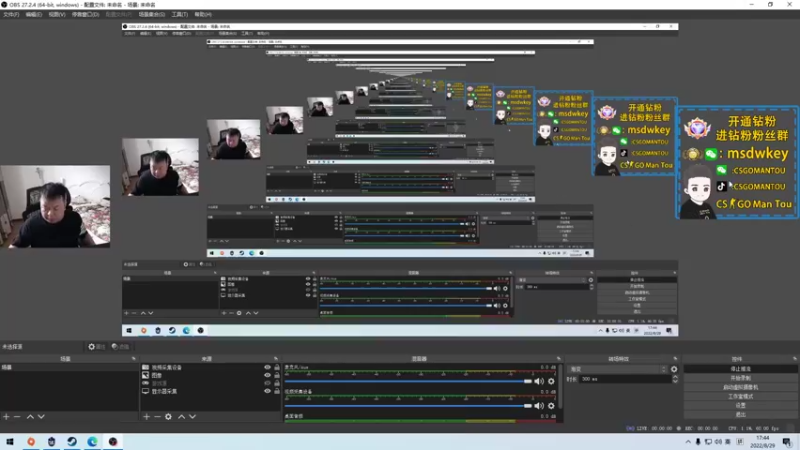Screen dimensions: 800x450
Task: Pop out the Scene Transitions dock panel
Action: 675,359
